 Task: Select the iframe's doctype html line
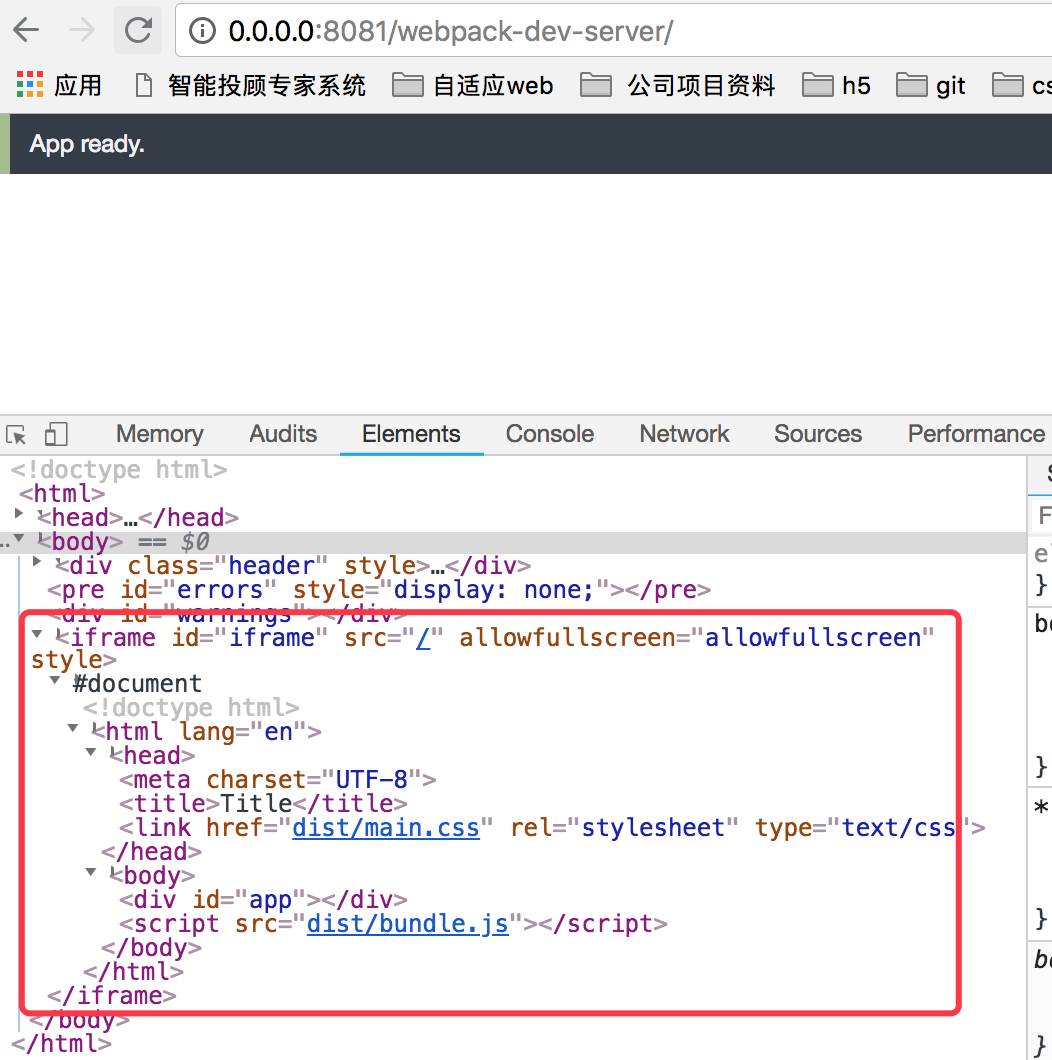coord(191,708)
